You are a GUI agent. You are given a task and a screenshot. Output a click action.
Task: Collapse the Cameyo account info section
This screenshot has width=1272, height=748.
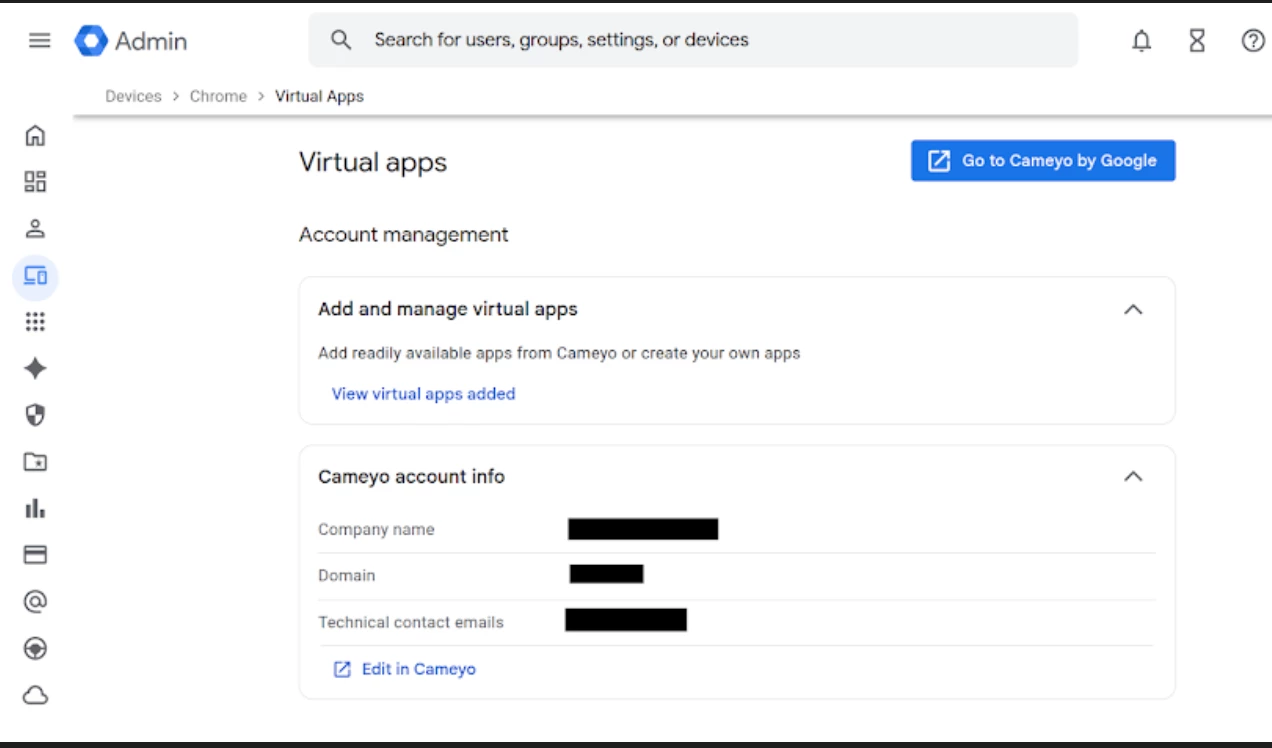coord(1133,477)
